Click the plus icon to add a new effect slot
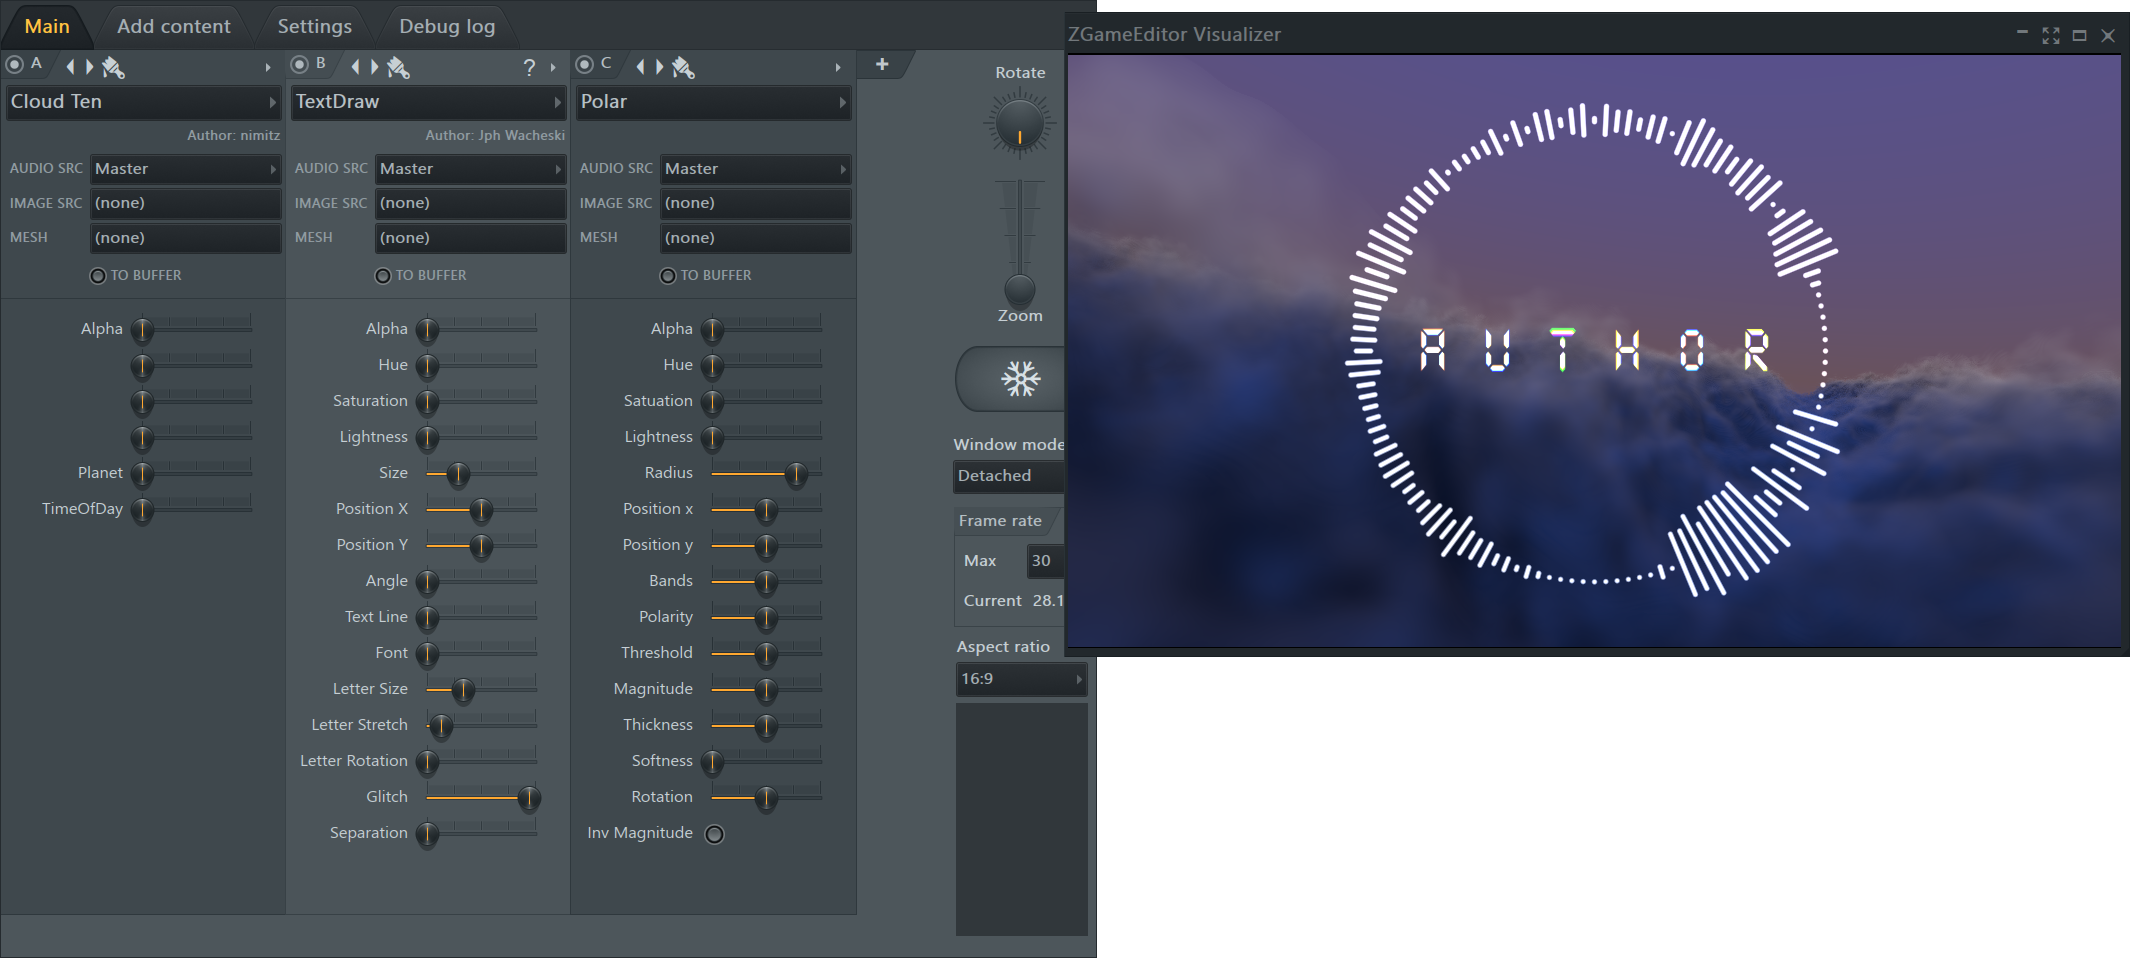This screenshot has height=958, width=2130. [x=883, y=64]
